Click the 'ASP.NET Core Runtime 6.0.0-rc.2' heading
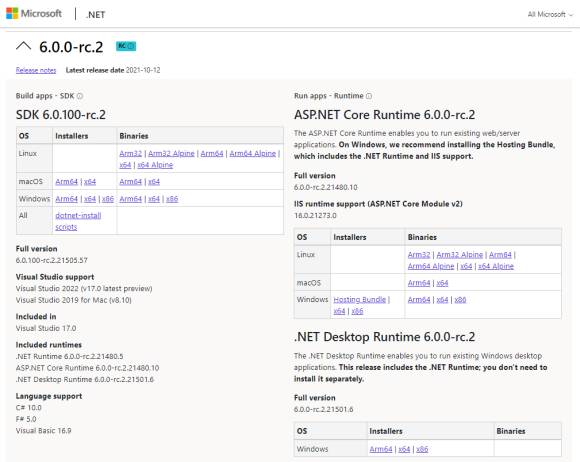580x462 pixels. pos(385,115)
